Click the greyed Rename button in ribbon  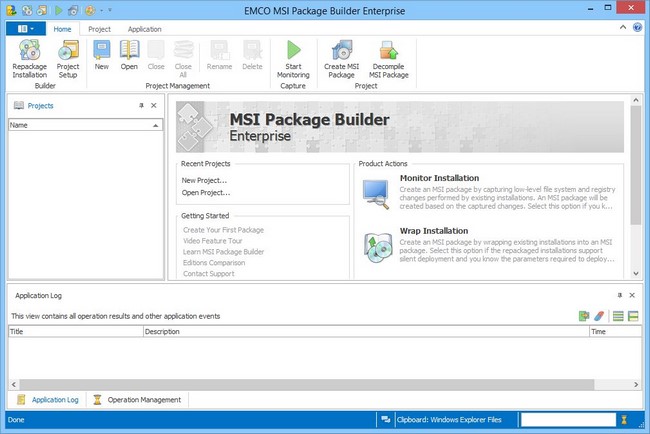tap(219, 55)
